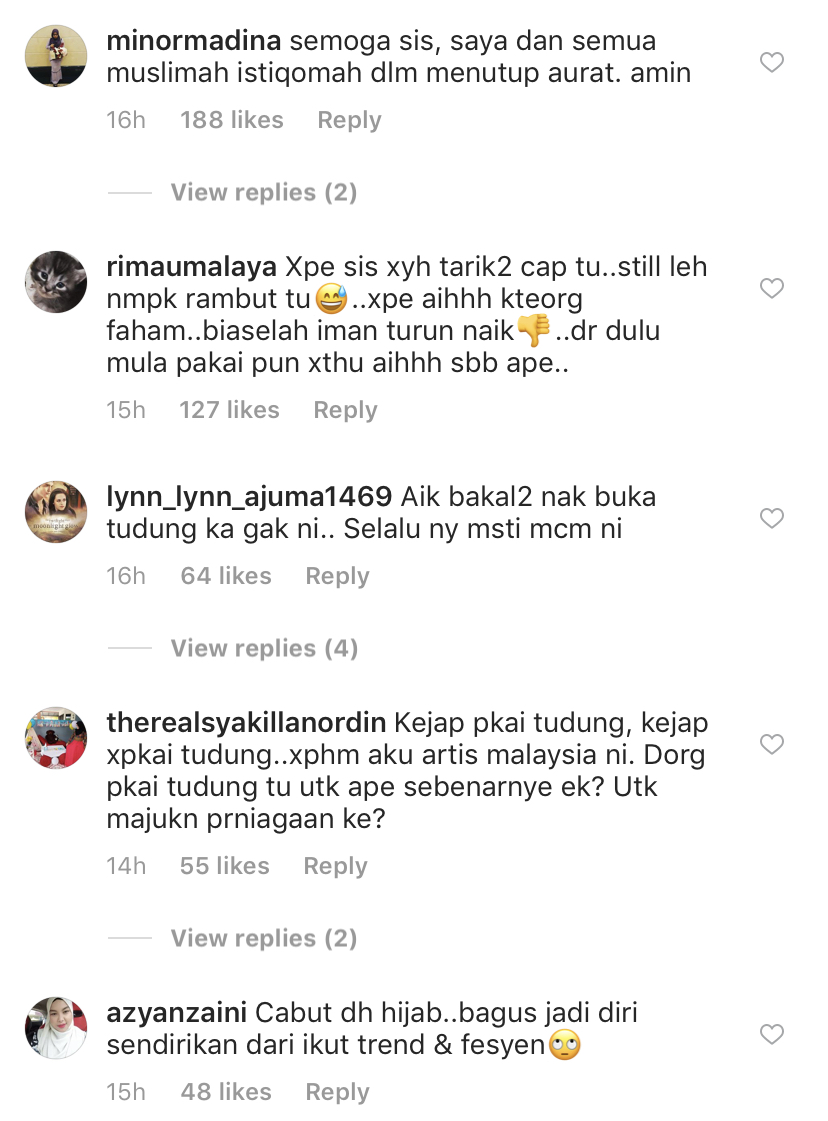
Task: Tap the heart icon on rimaumalaya's comment
Action: click(x=772, y=288)
